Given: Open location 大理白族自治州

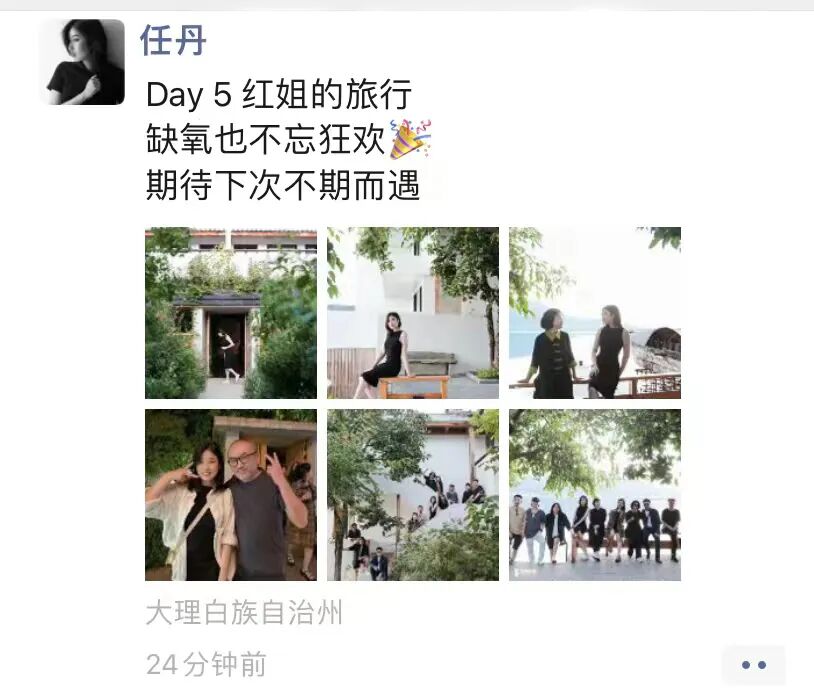Looking at the screenshot, I should coord(245,613).
